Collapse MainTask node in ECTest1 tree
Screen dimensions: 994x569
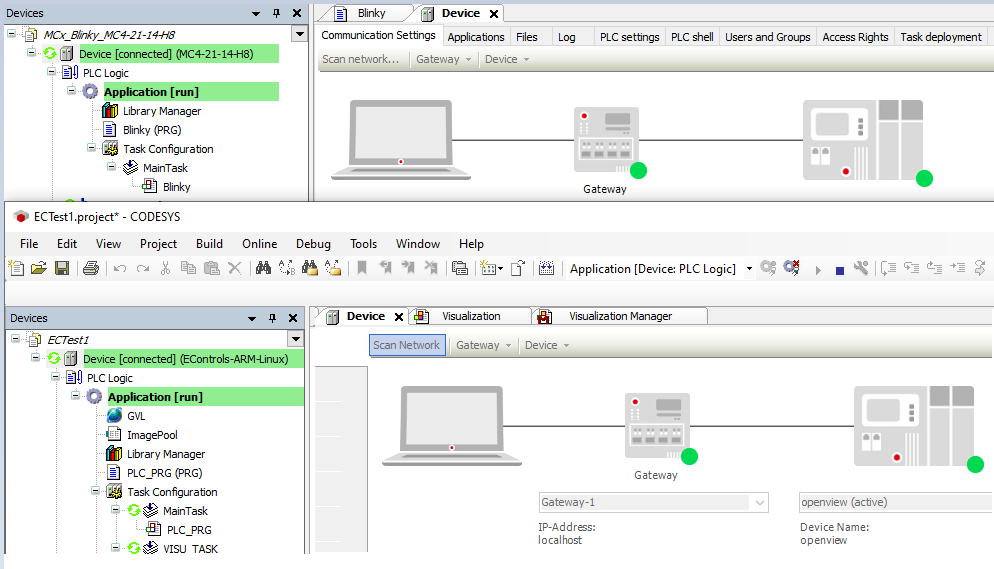(115, 509)
